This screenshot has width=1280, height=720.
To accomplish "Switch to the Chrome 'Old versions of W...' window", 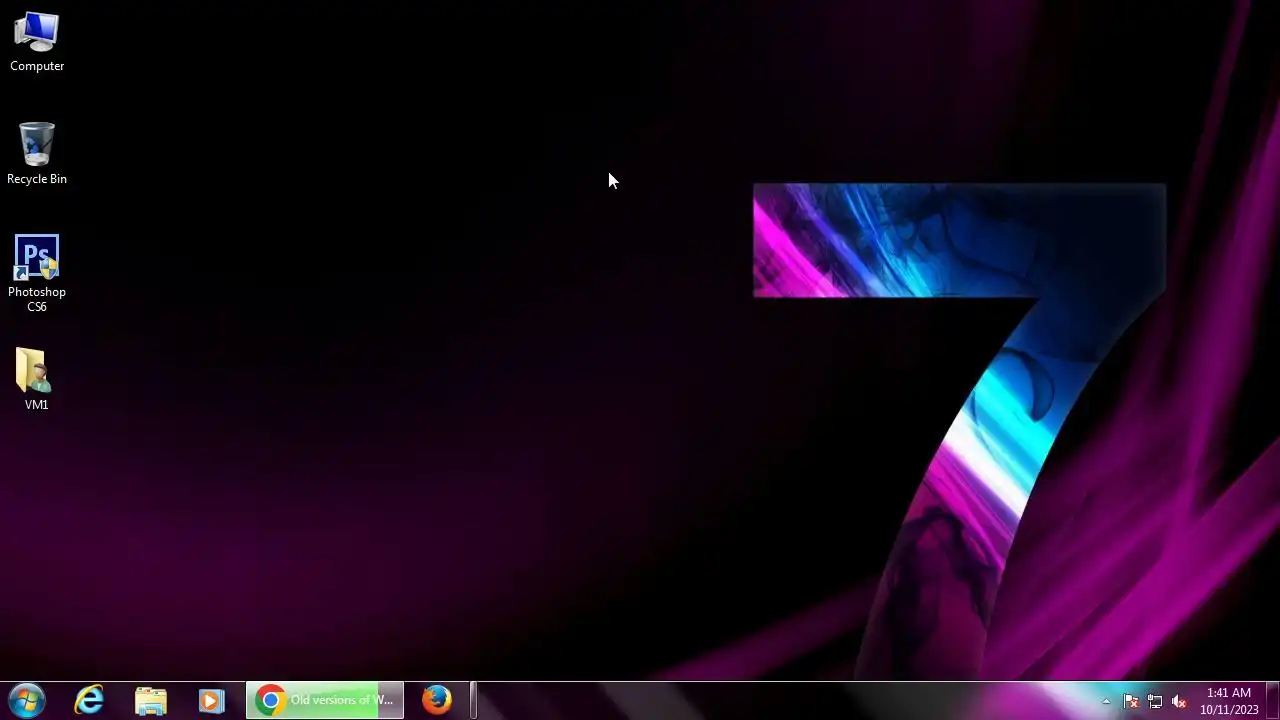I will tap(325, 700).
